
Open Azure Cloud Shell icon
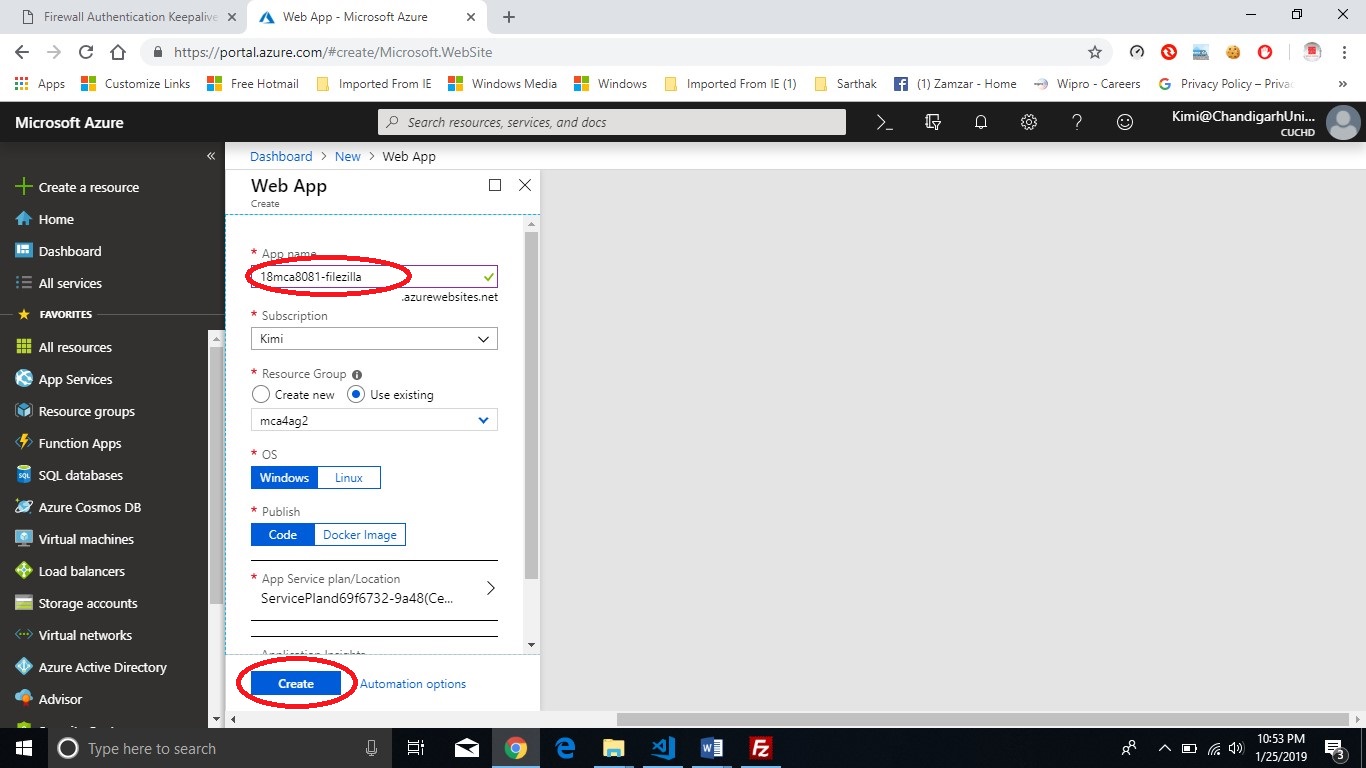[884, 122]
